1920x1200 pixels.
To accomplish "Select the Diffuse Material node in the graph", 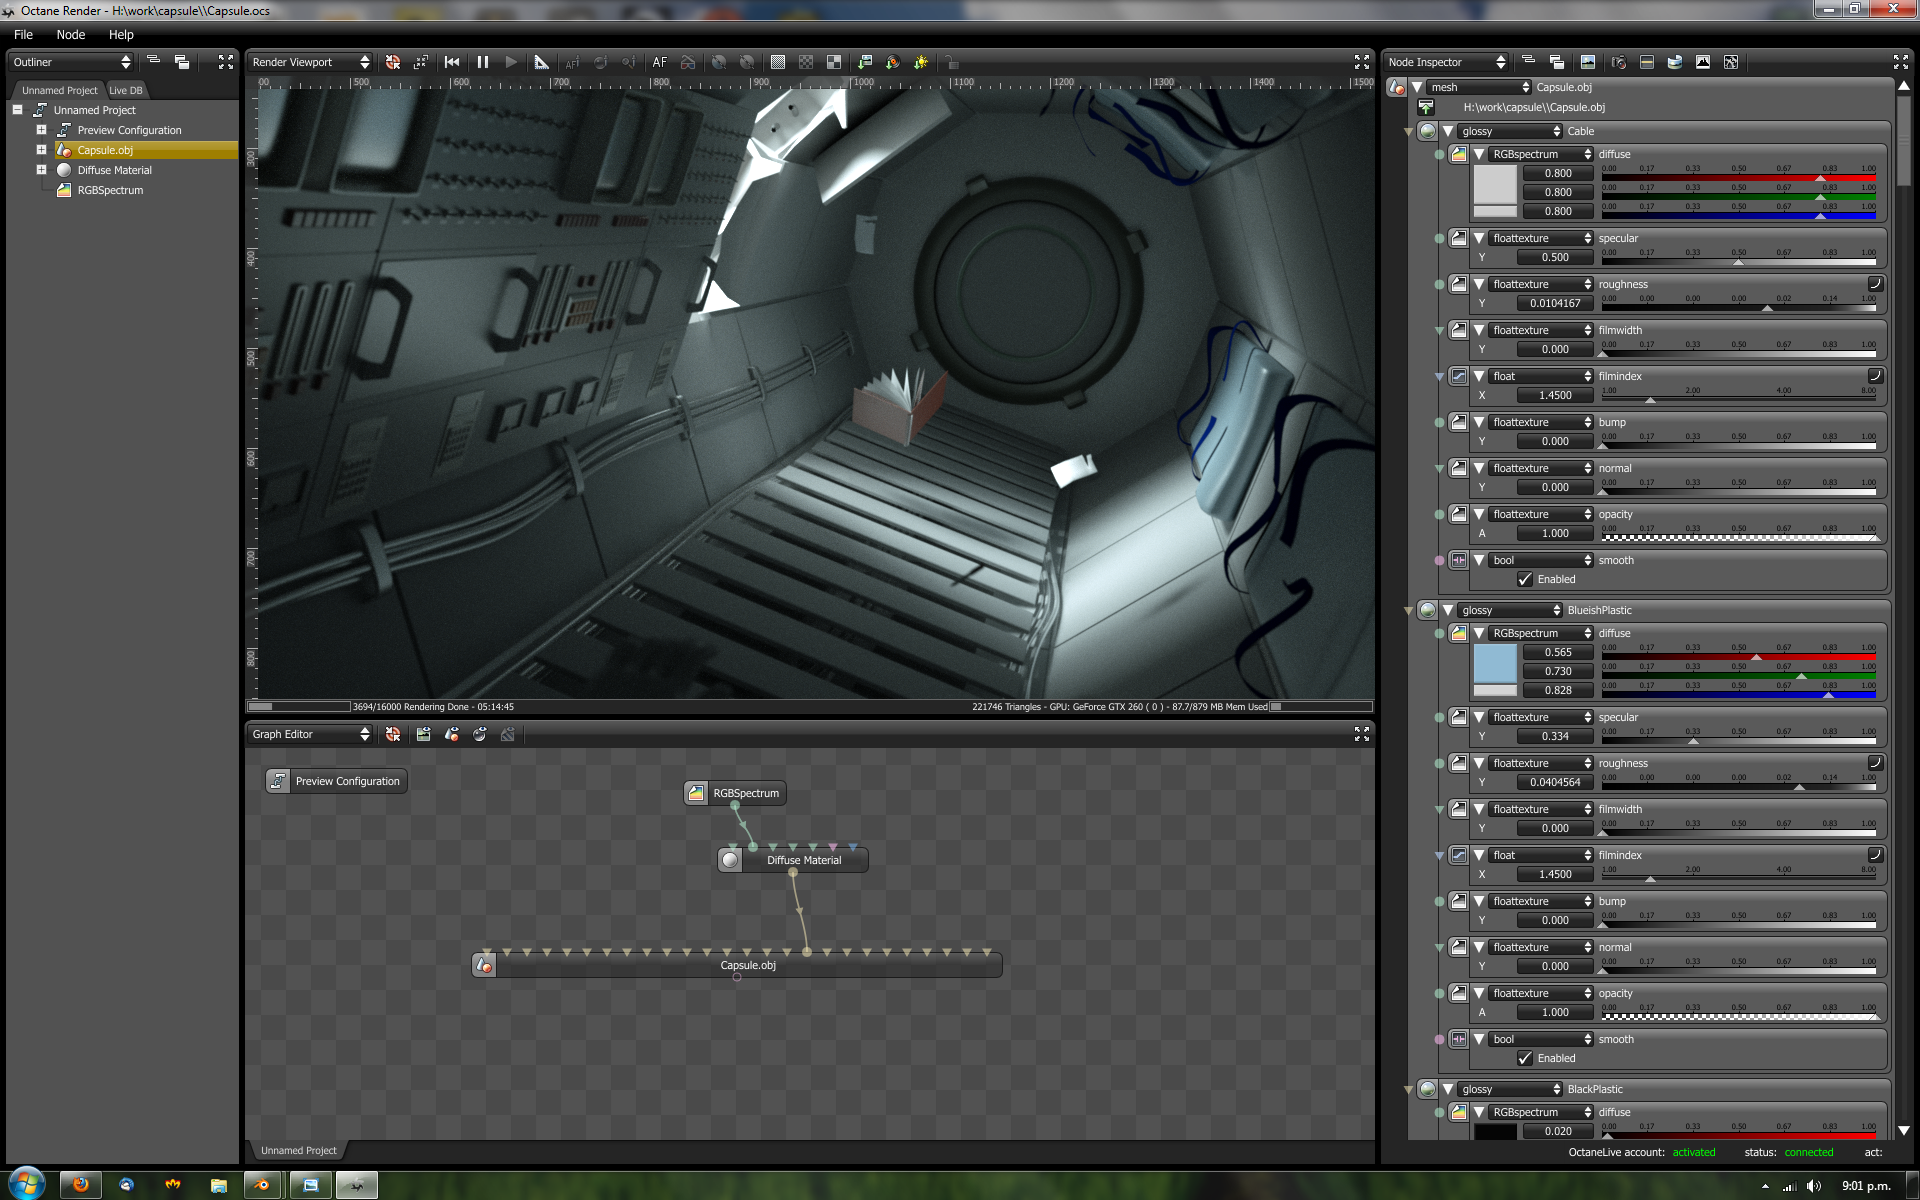I will pos(803,860).
